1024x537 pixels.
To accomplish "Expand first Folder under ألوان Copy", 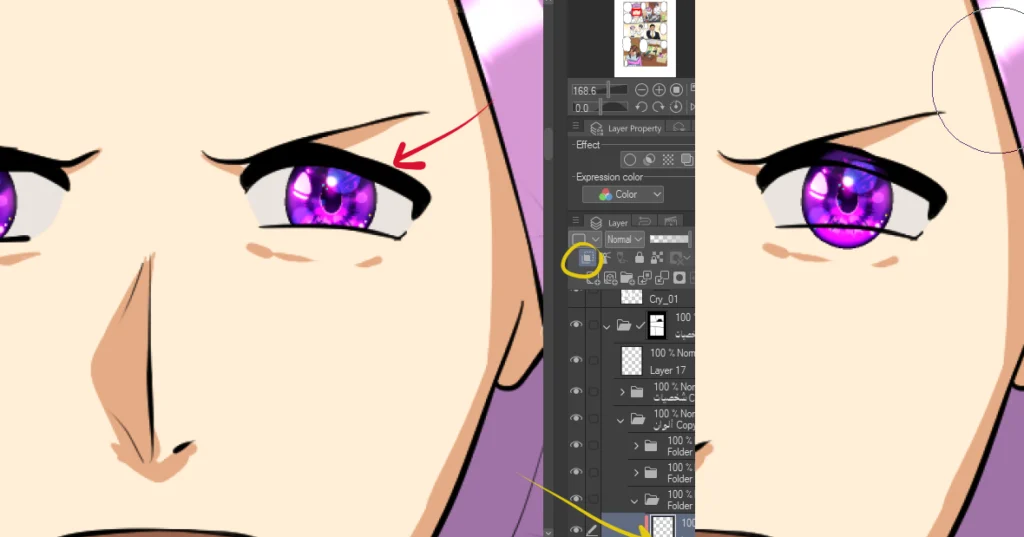I will point(636,446).
